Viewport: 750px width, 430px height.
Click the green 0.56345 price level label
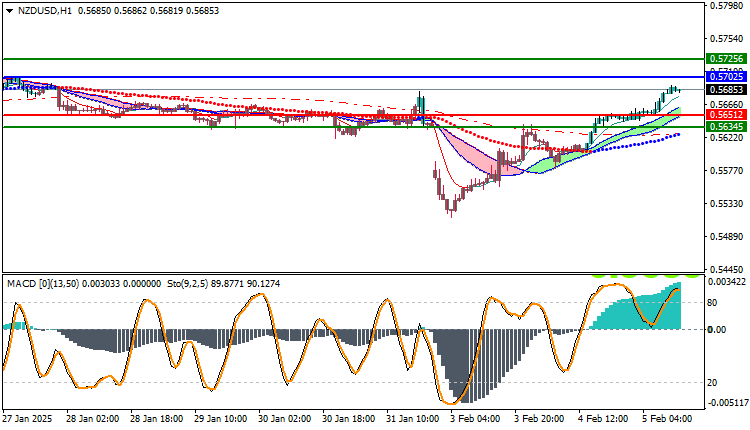[726, 127]
